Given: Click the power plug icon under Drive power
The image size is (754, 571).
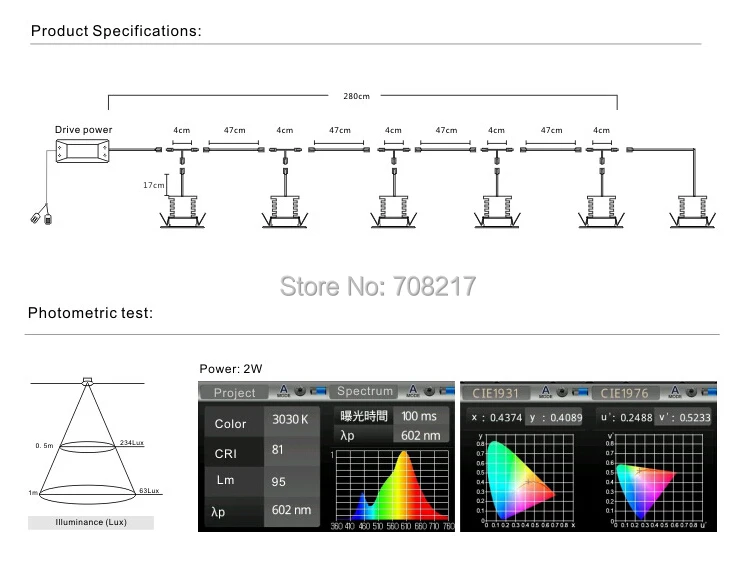Looking at the screenshot, I should click(x=41, y=215).
